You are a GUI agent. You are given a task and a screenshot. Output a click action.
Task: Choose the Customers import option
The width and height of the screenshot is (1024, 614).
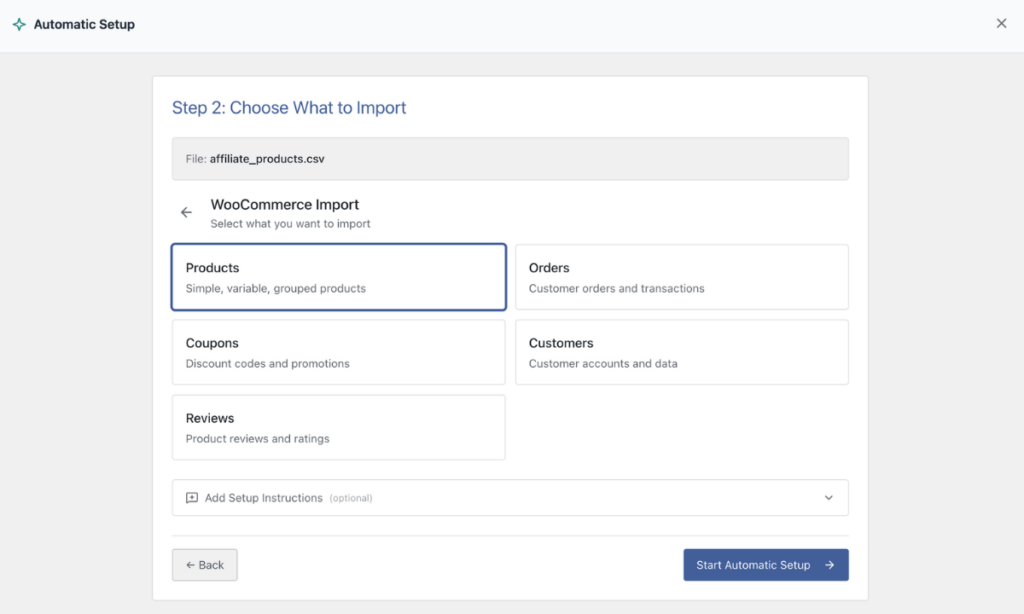coord(682,352)
